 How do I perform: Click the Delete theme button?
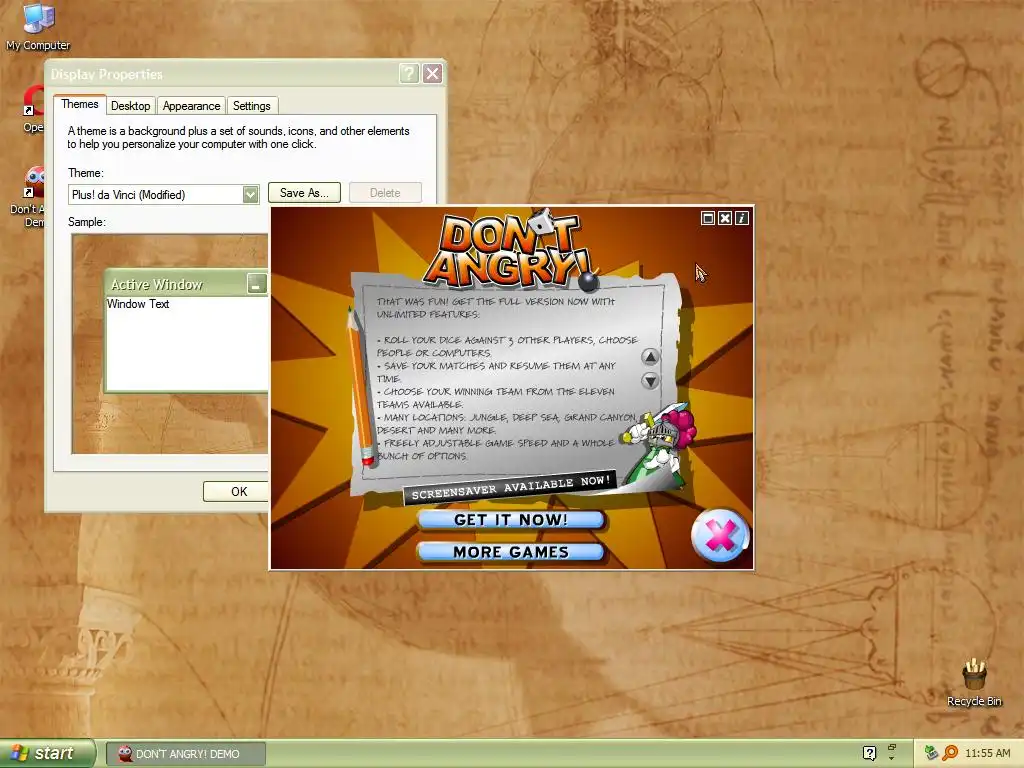coord(385,193)
